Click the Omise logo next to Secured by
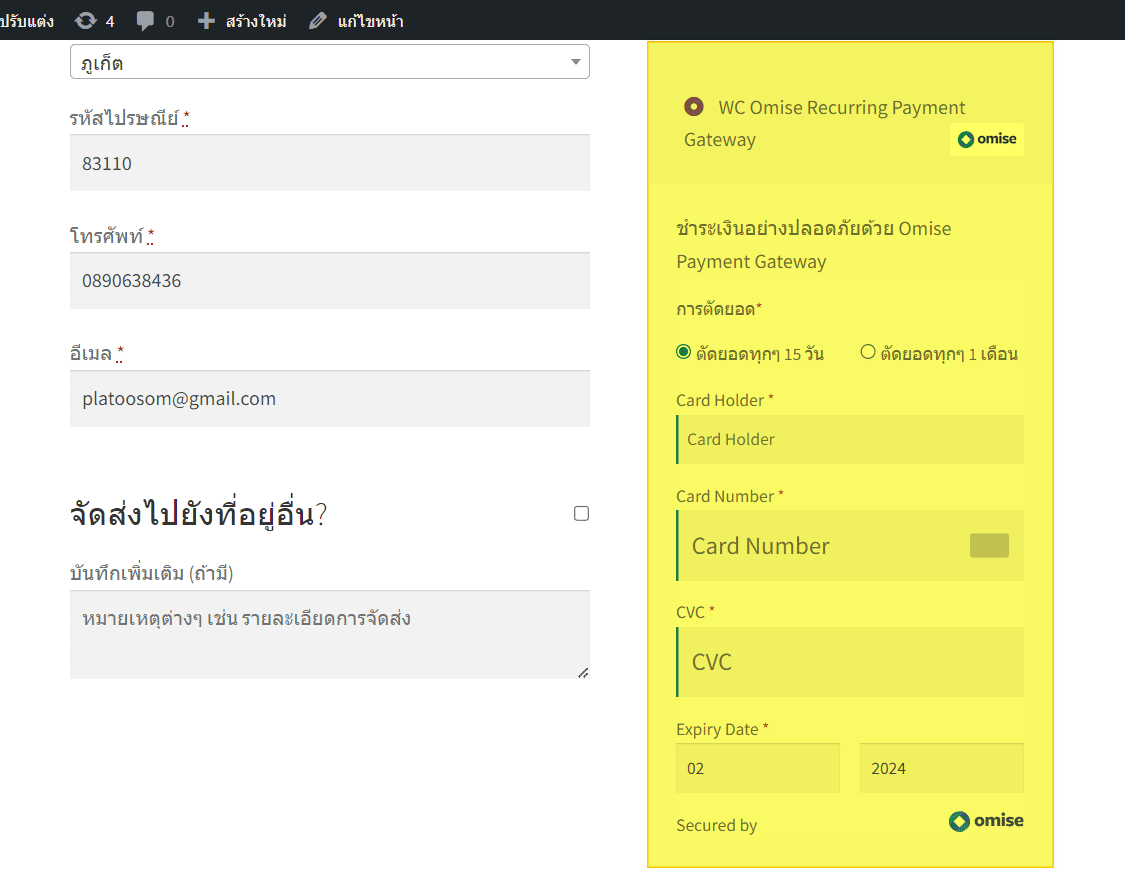Image resolution: width=1125 pixels, height=888 pixels. click(986, 821)
